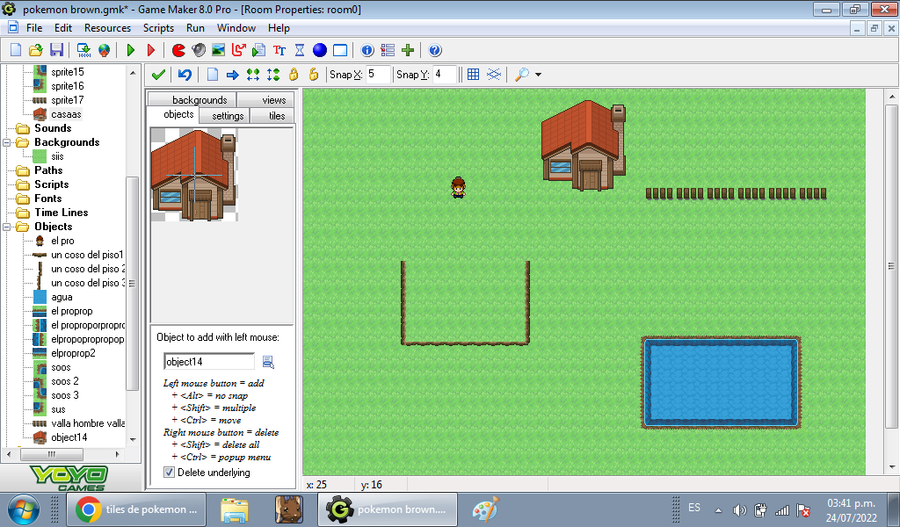Switch to the tiles tab
The width and height of the screenshot is (900, 527).
pos(272,115)
